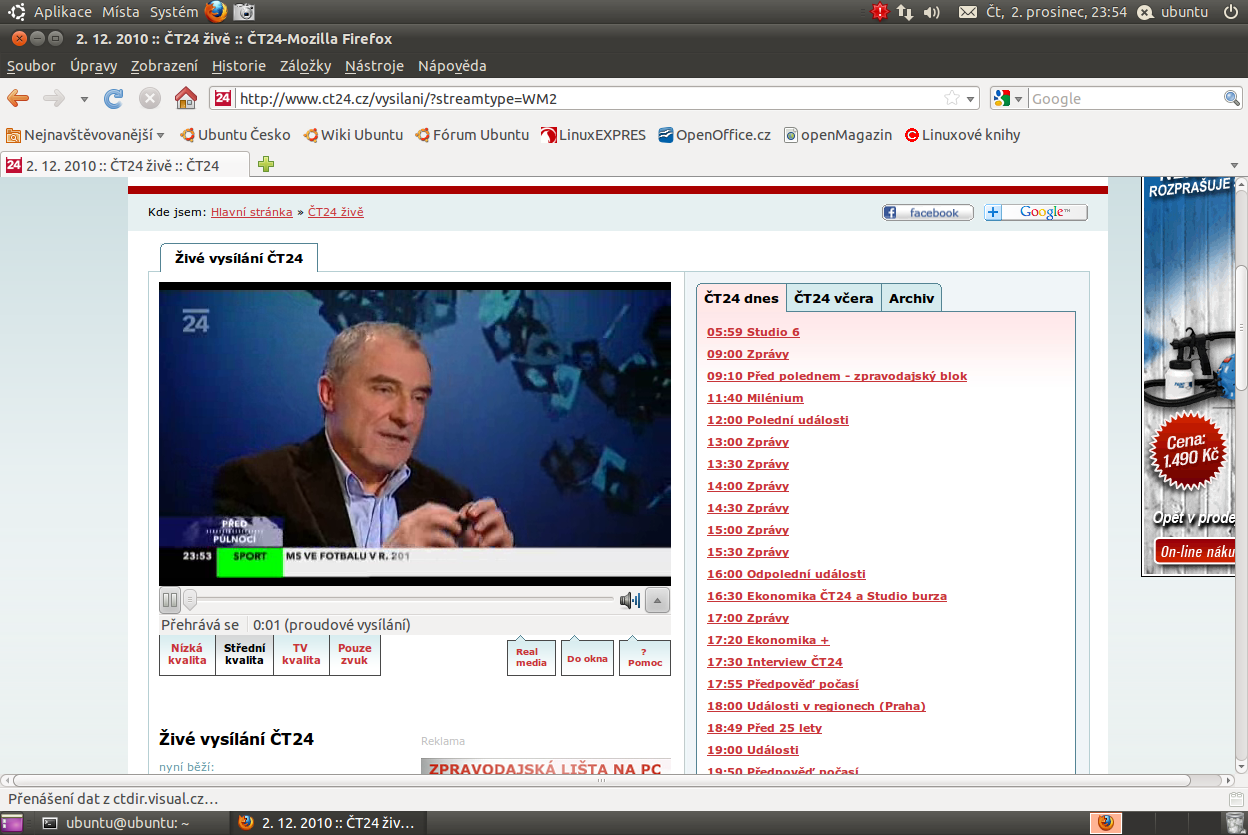Open the 12:00 Polední události link
The height and width of the screenshot is (835, 1248).
(x=778, y=420)
